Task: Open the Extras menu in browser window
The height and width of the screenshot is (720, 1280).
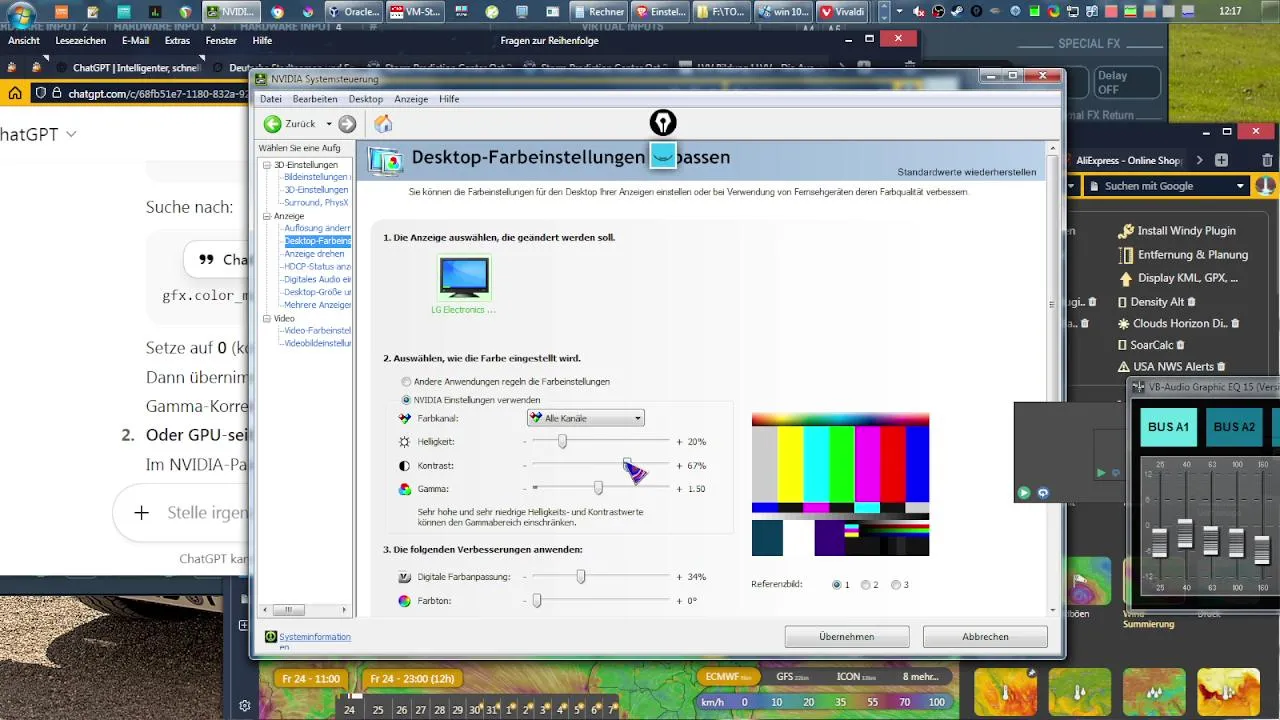Action: [177, 41]
